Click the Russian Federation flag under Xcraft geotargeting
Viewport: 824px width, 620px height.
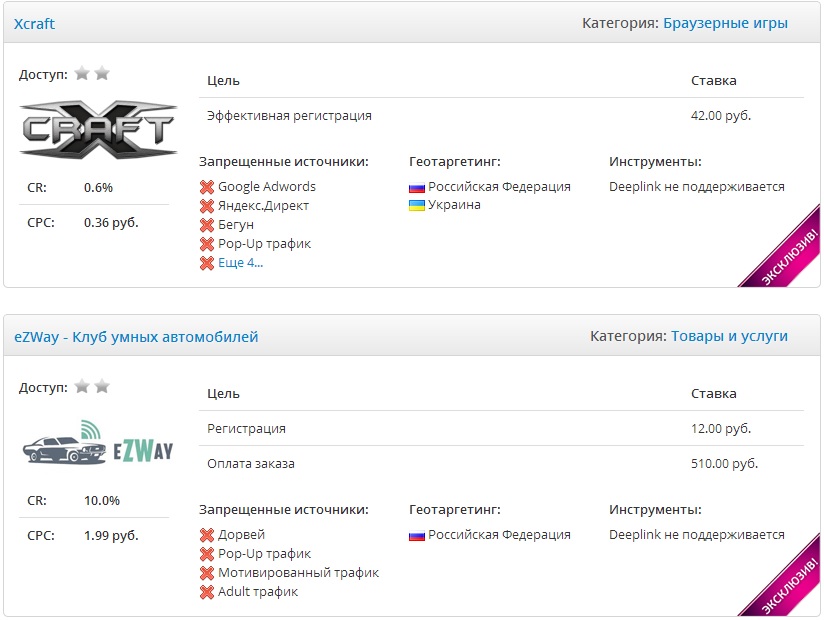[417, 186]
